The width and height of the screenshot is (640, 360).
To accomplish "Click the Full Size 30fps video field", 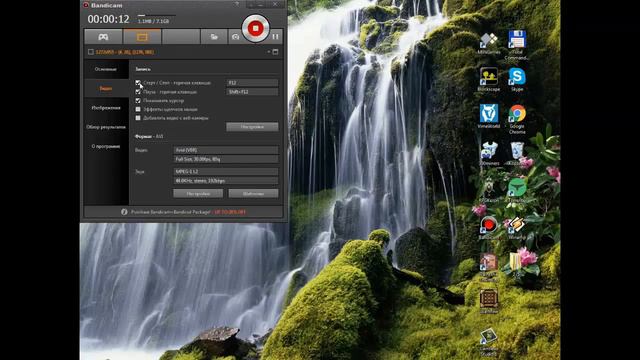I will pos(226,159).
